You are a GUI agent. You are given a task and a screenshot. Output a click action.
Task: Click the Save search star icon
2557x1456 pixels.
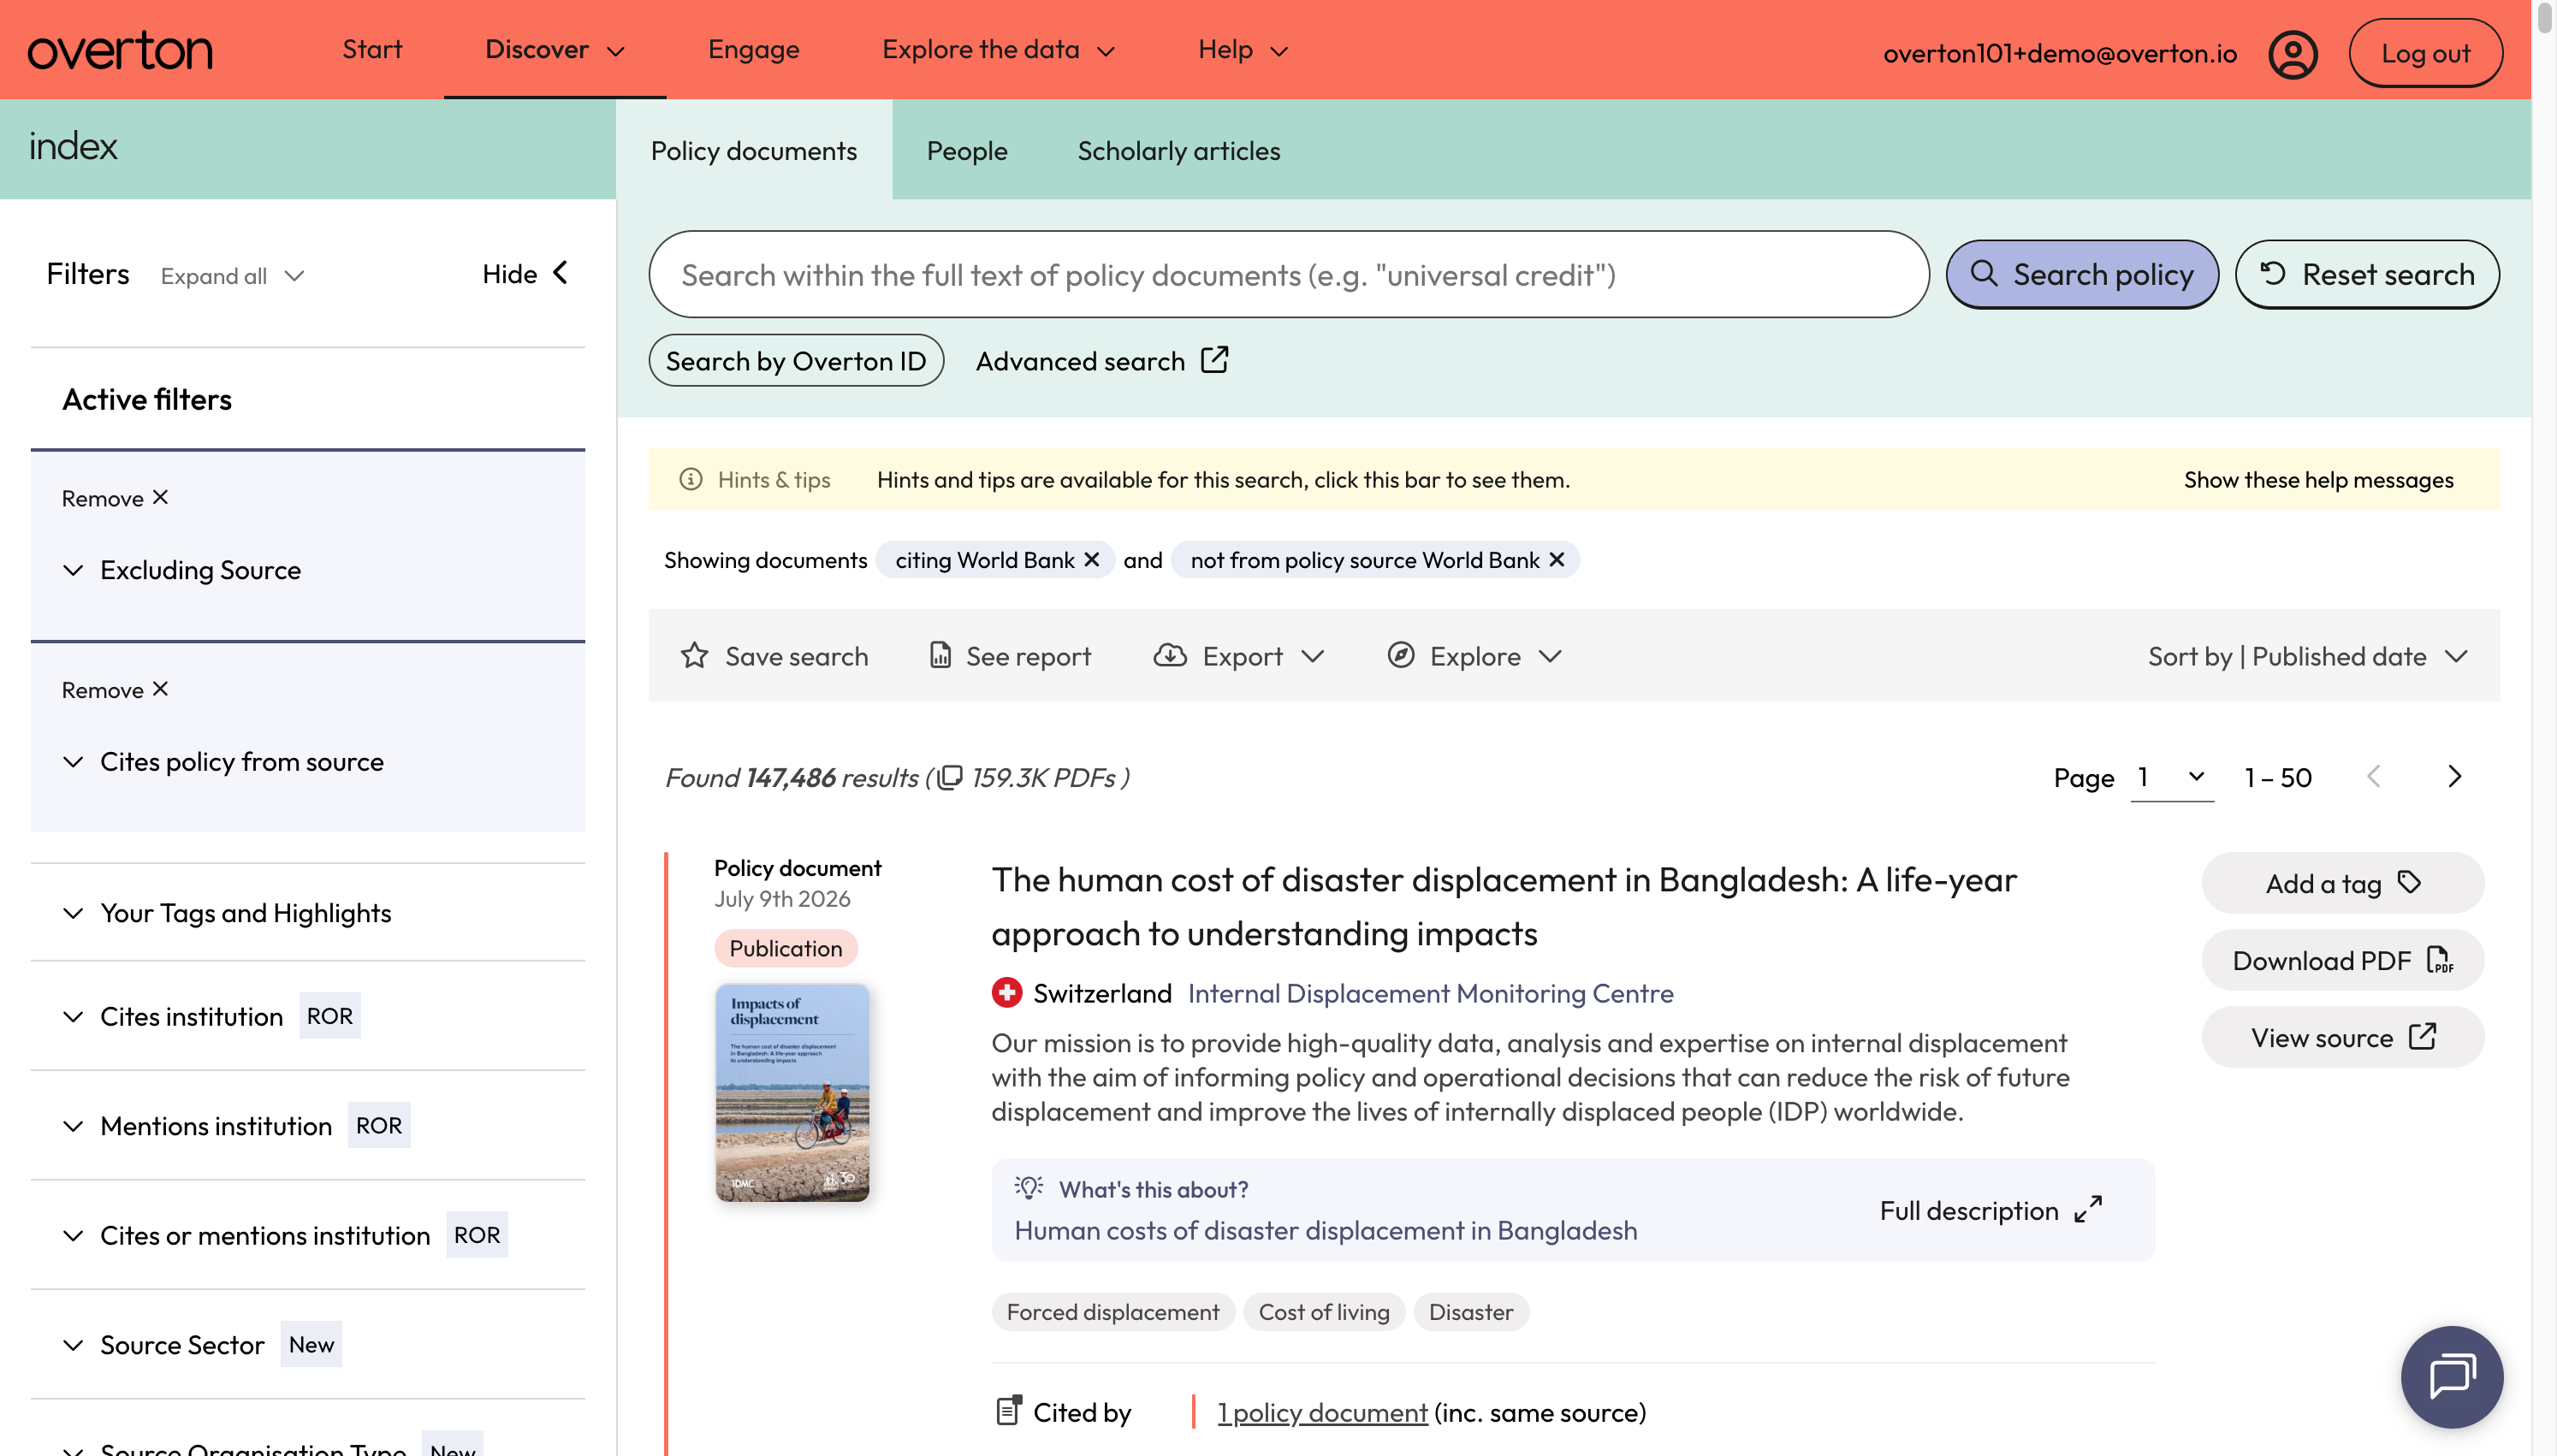pos(694,656)
